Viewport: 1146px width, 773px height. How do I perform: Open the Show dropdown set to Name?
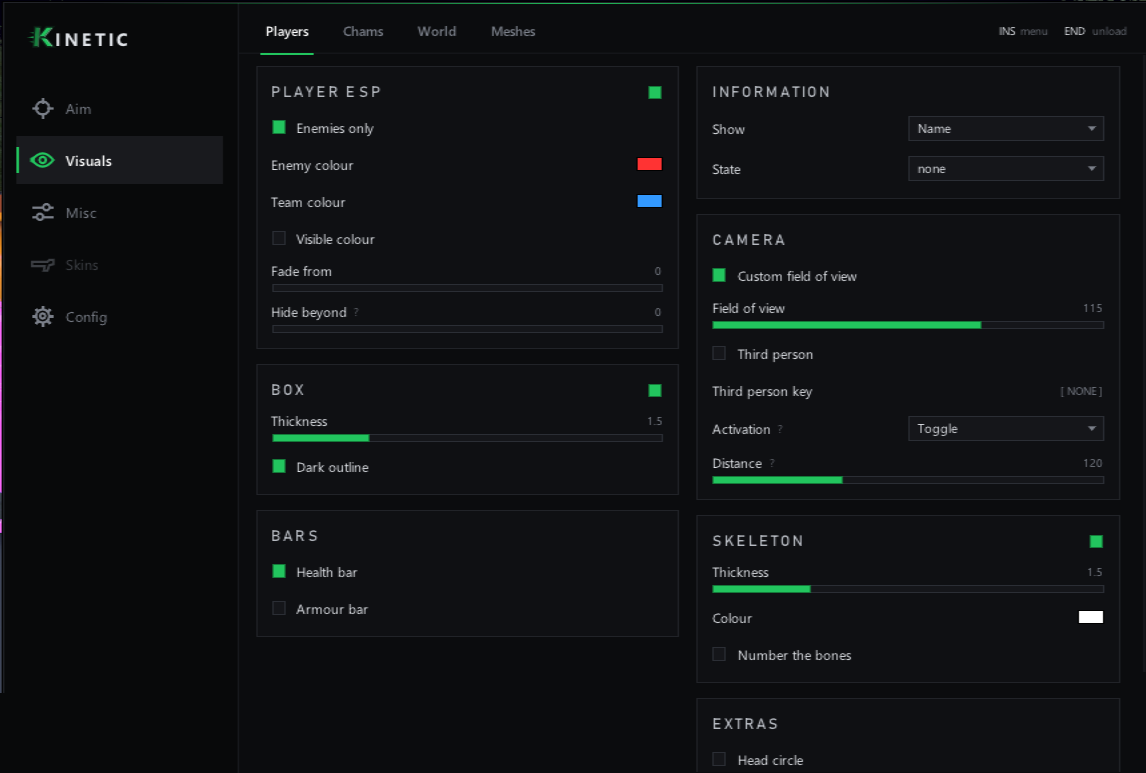(x=1006, y=129)
